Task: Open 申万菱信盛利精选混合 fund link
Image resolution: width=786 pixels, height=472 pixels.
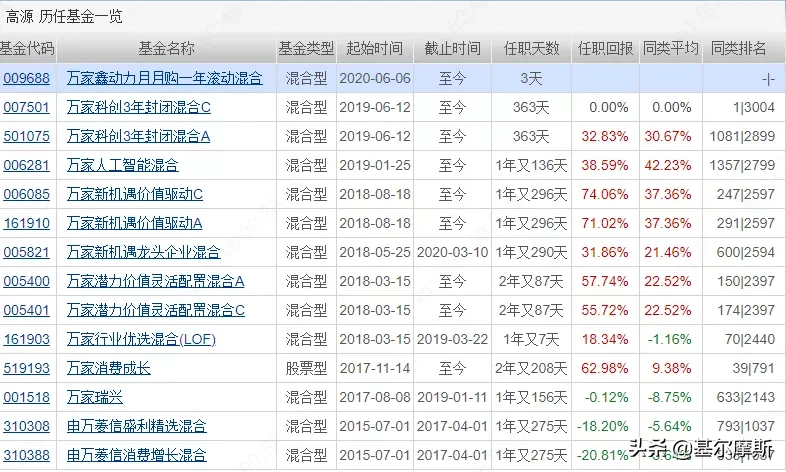Action: [137, 426]
